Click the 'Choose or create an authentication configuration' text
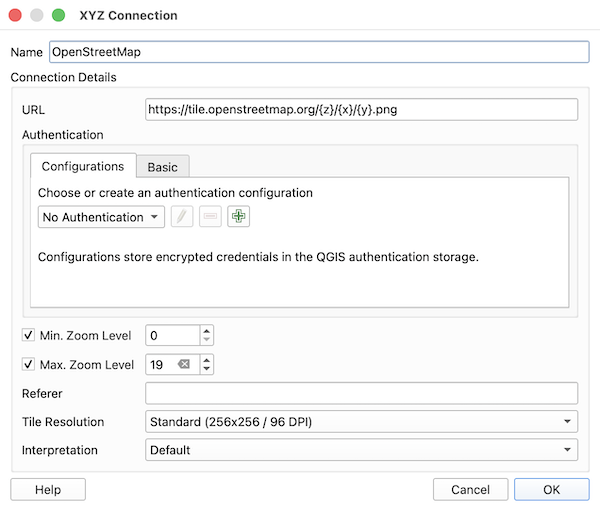This screenshot has height=511, width=600. click(x=175, y=193)
